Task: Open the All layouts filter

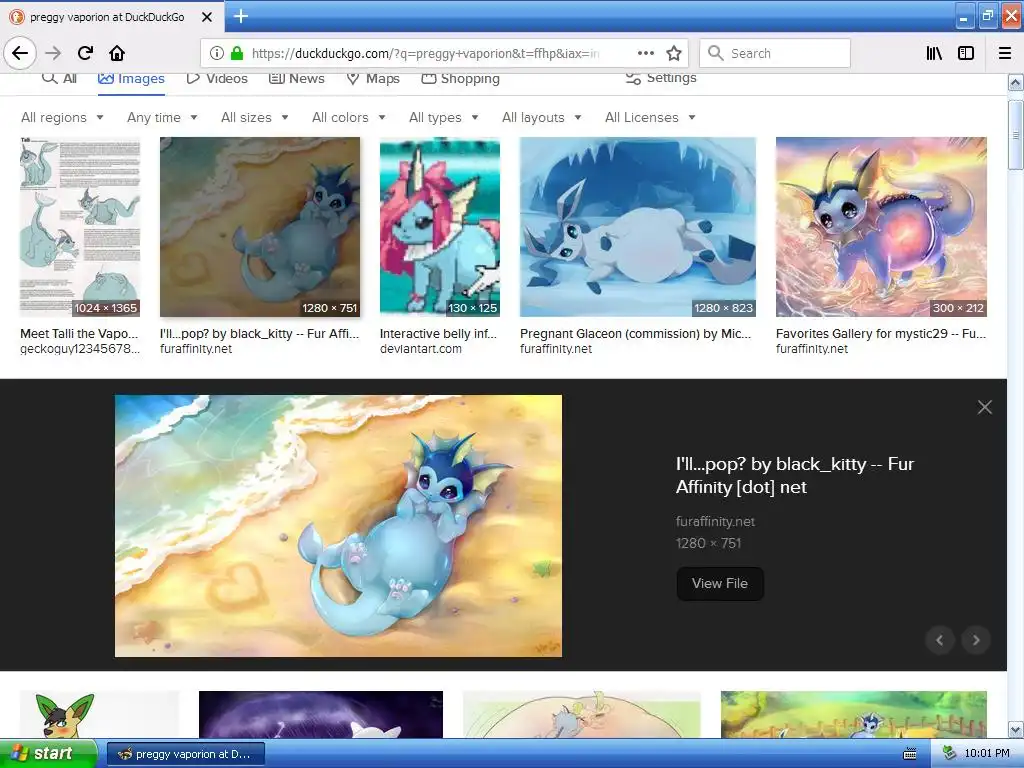Action: click(x=542, y=118)
